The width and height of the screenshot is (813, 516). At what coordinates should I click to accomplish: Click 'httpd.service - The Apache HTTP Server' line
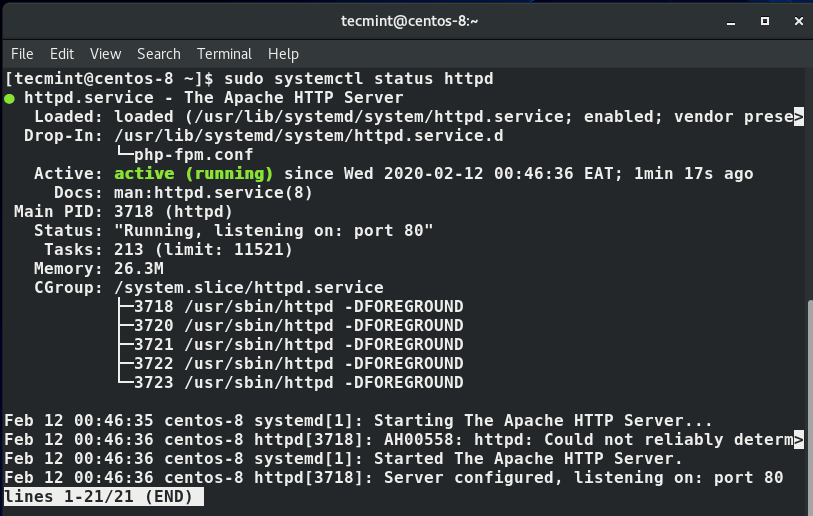214,98
